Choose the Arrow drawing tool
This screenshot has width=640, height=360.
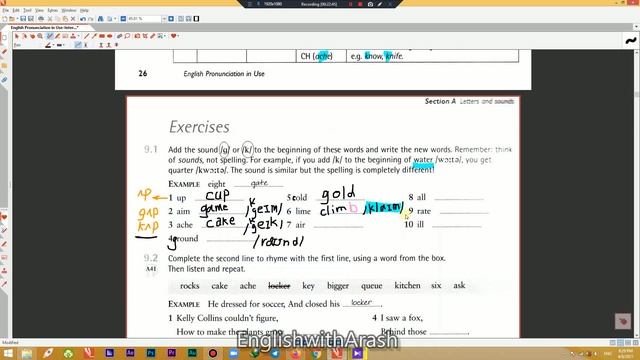tap(94, 36)
